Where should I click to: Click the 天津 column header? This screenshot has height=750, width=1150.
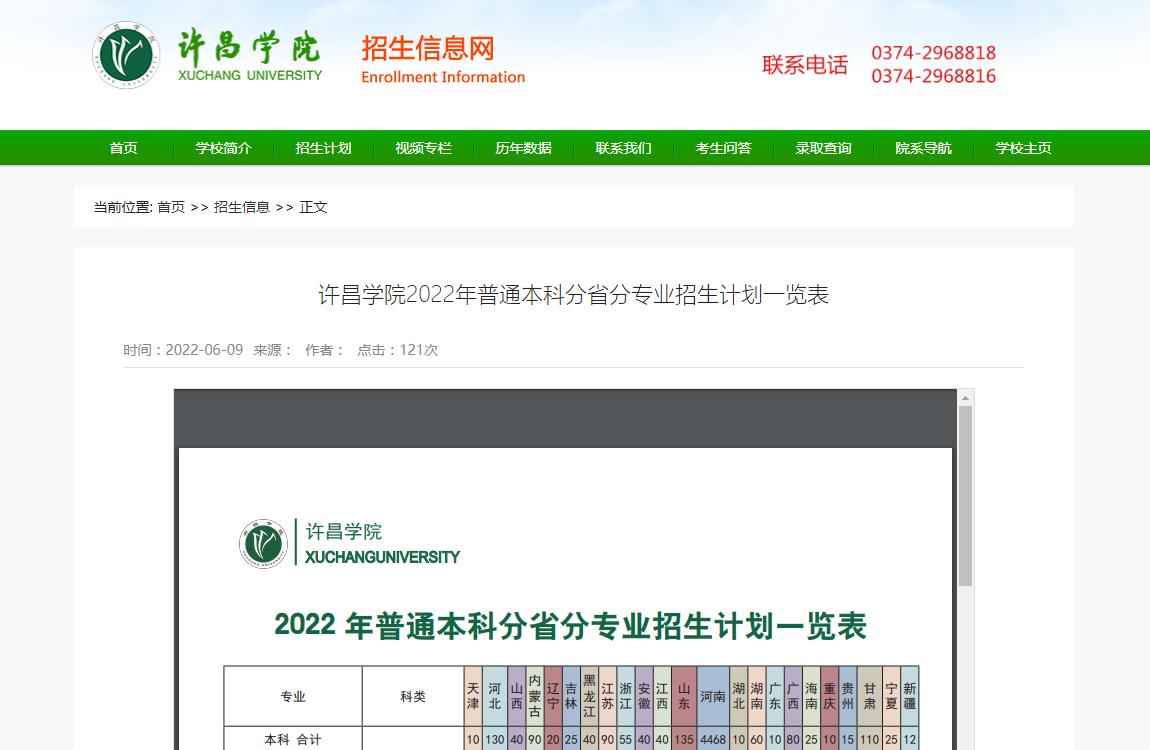473,696
